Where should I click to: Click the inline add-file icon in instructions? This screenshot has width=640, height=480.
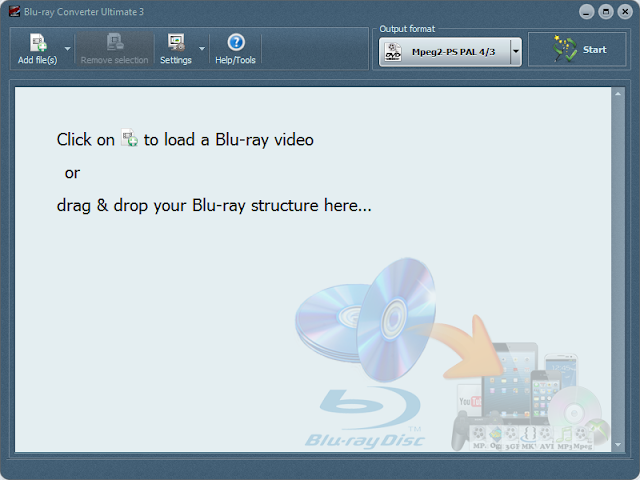[129, 138]
